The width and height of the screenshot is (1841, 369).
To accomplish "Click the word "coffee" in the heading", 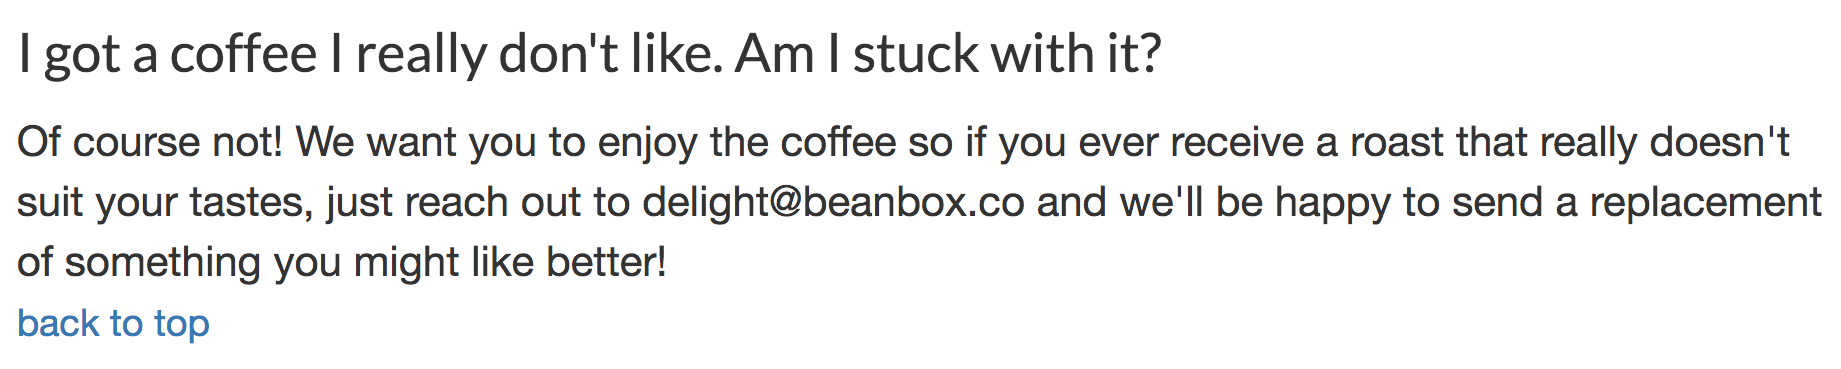I will tap(243, 54).
